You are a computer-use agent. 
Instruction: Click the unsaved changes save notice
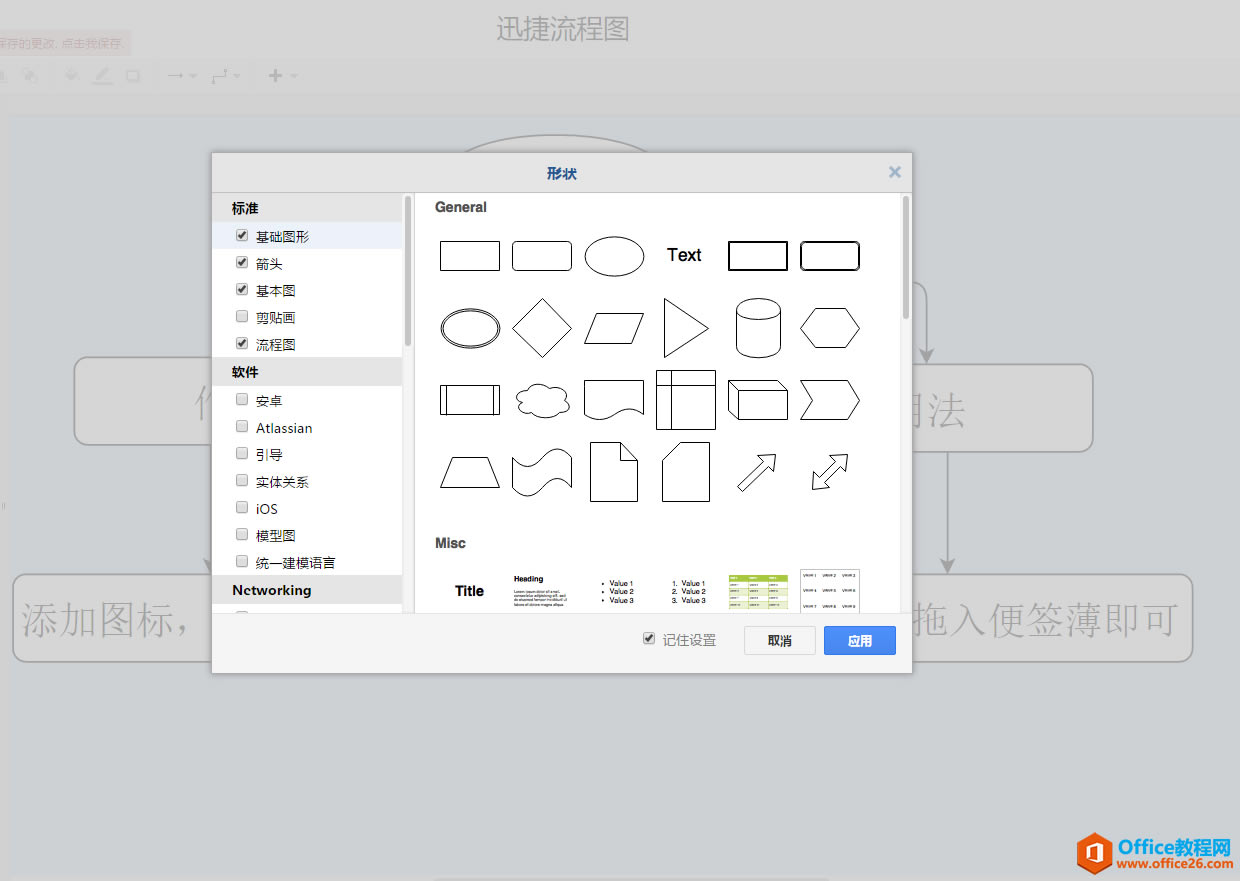click(64, 43)
